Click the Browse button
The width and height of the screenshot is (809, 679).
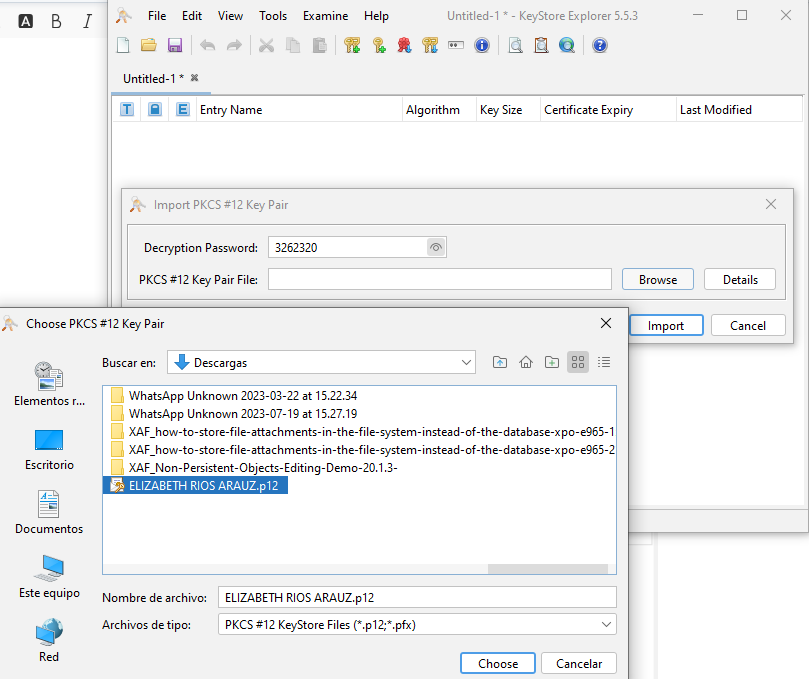pos(658,280)
